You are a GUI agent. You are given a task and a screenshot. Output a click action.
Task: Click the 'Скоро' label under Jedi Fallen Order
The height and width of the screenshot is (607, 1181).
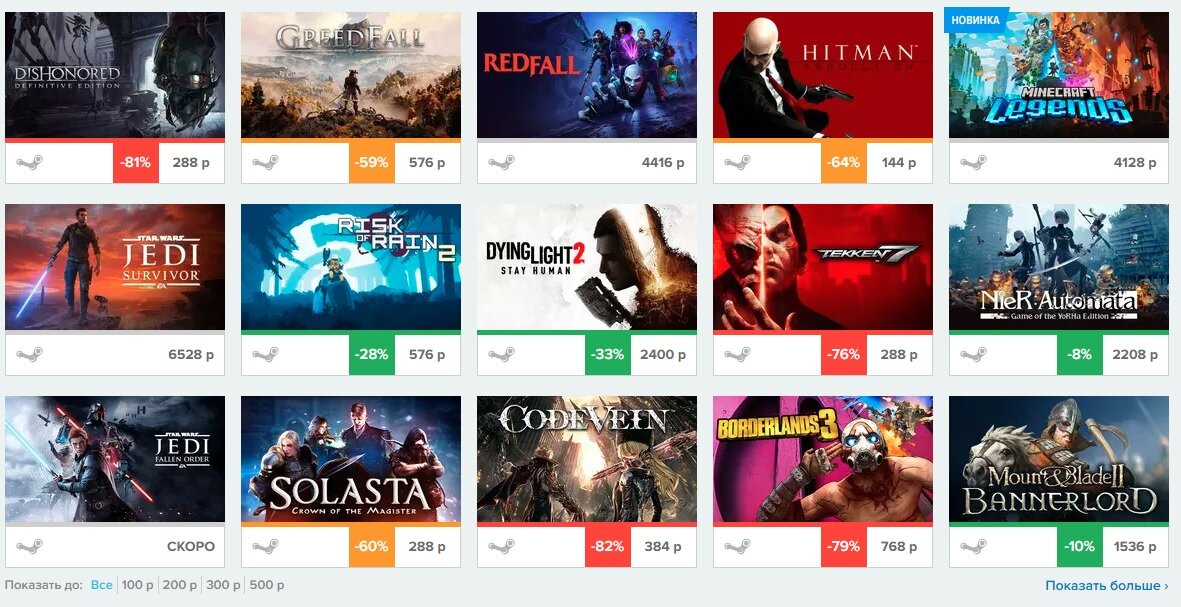[x=191, y=547]
